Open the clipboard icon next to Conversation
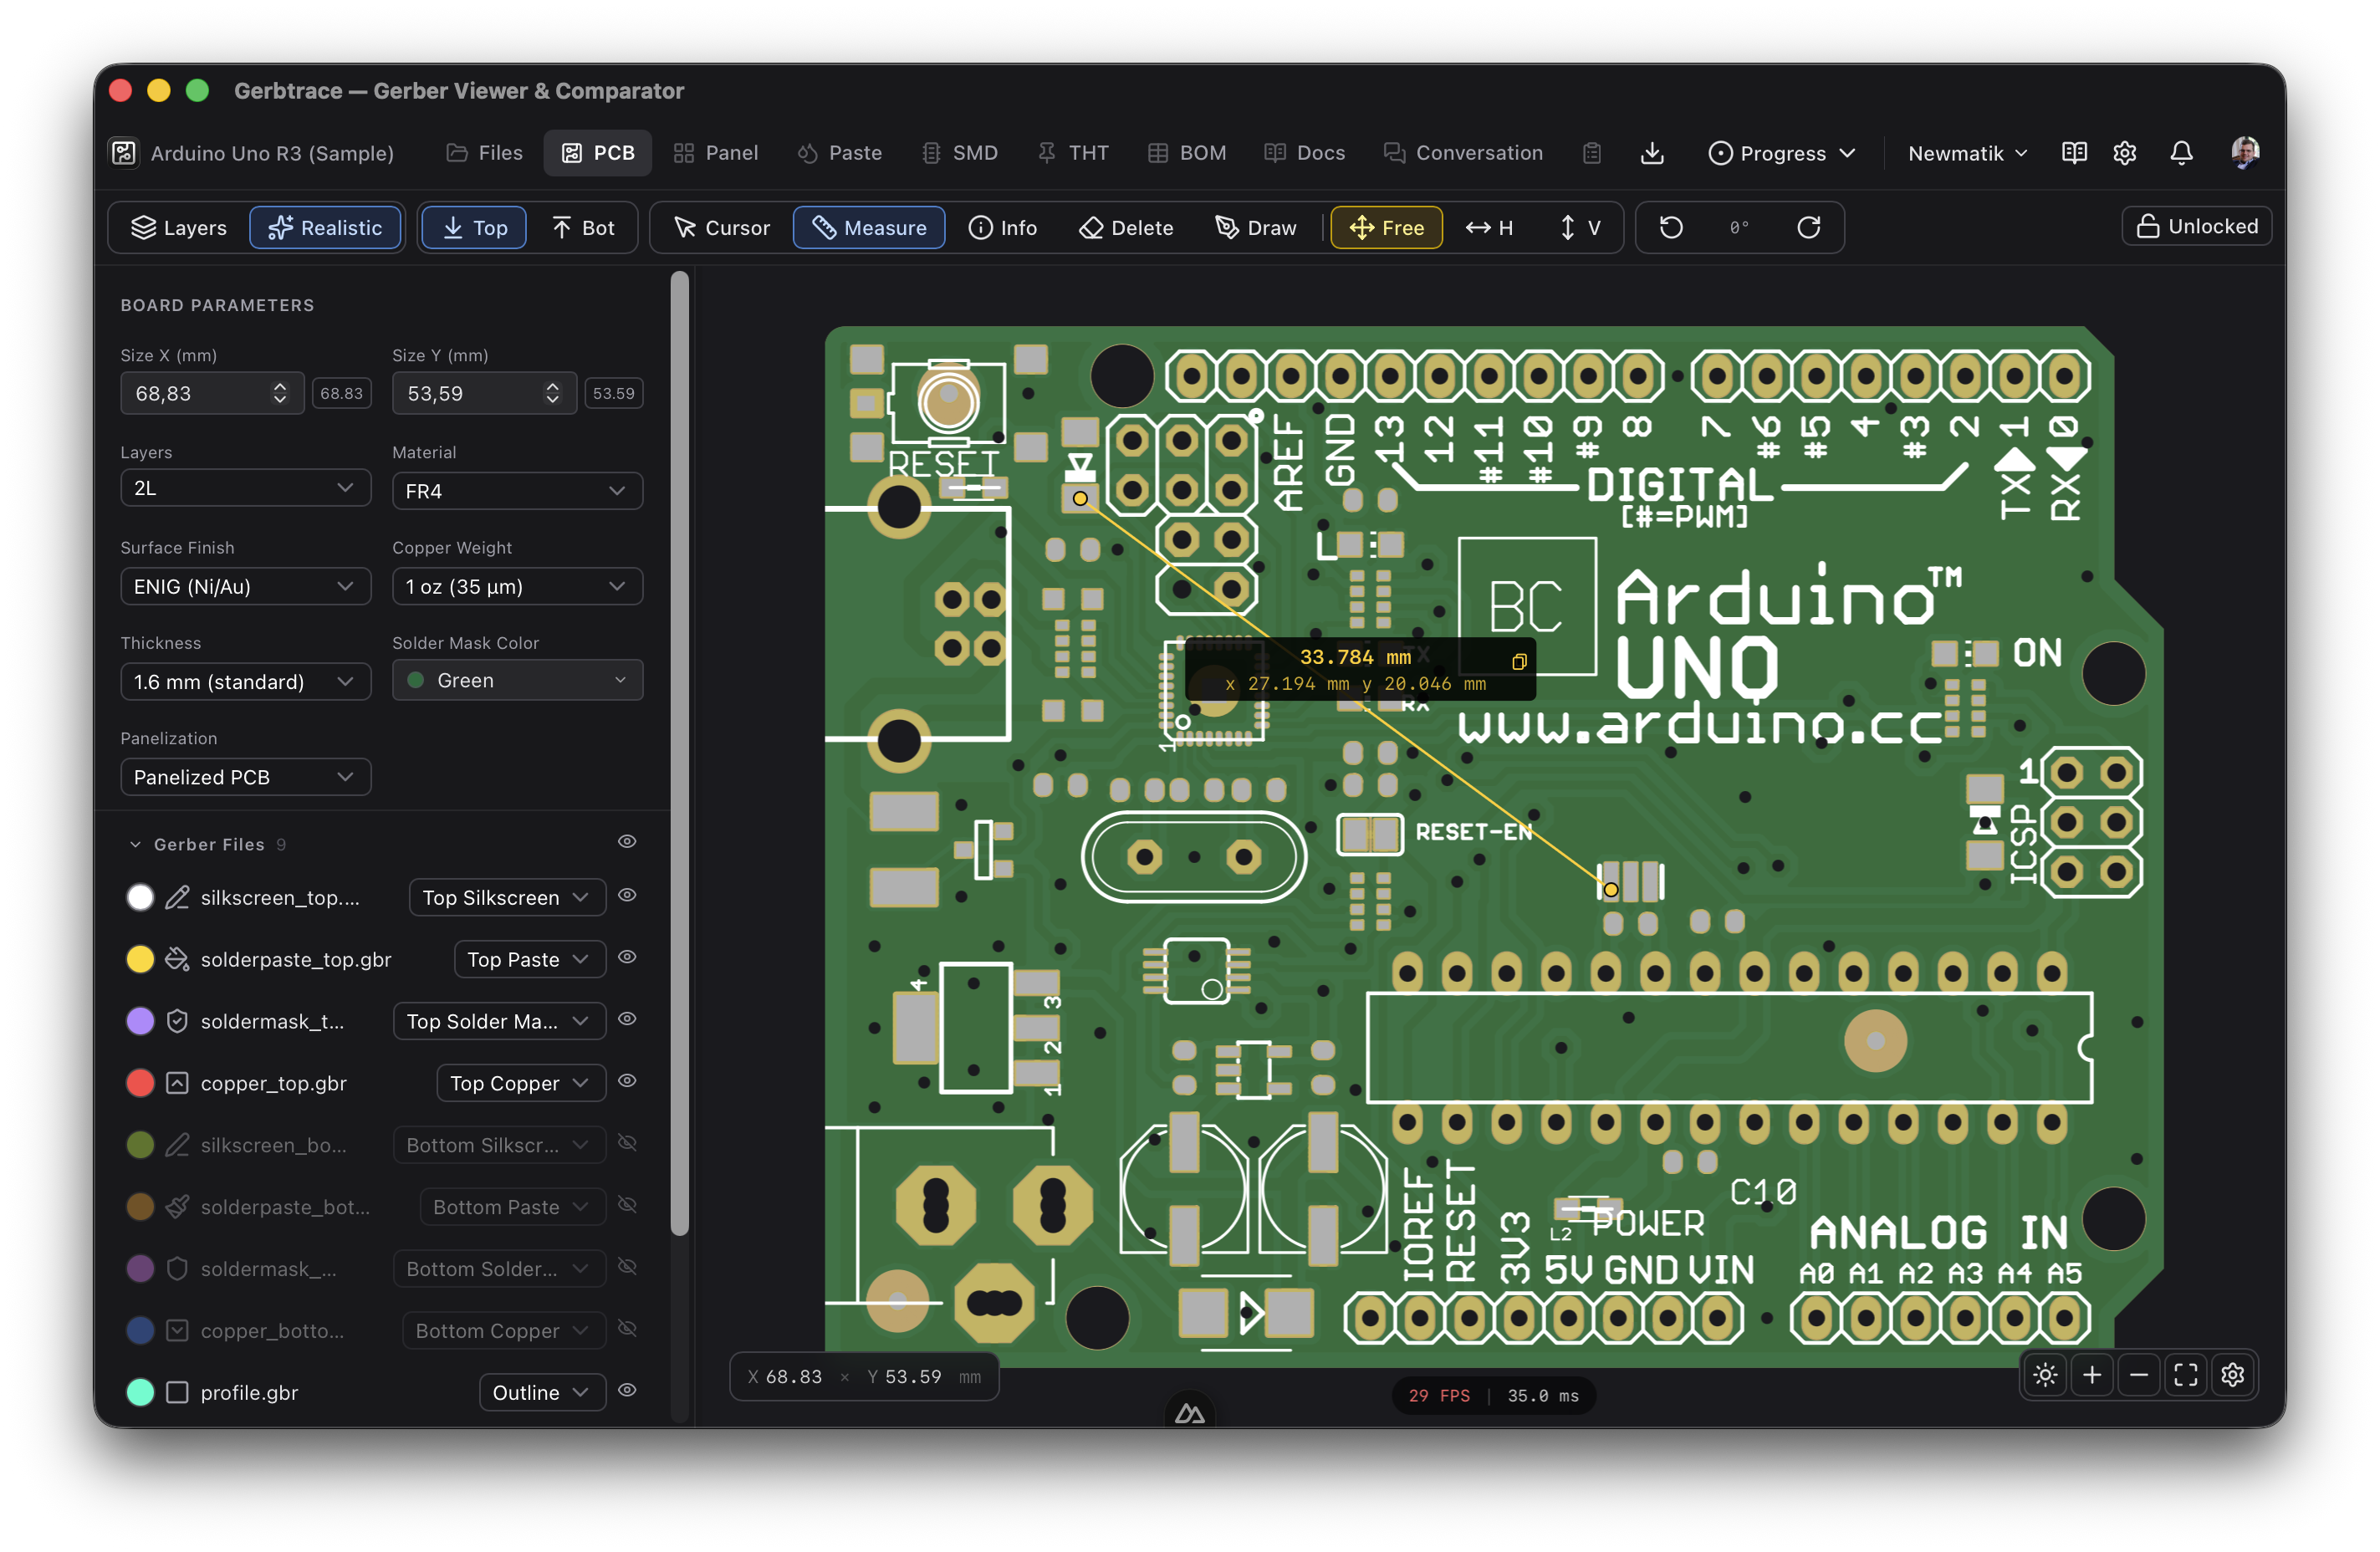This screenshot has height=1552, width=2380. (x=1592, y=153)
